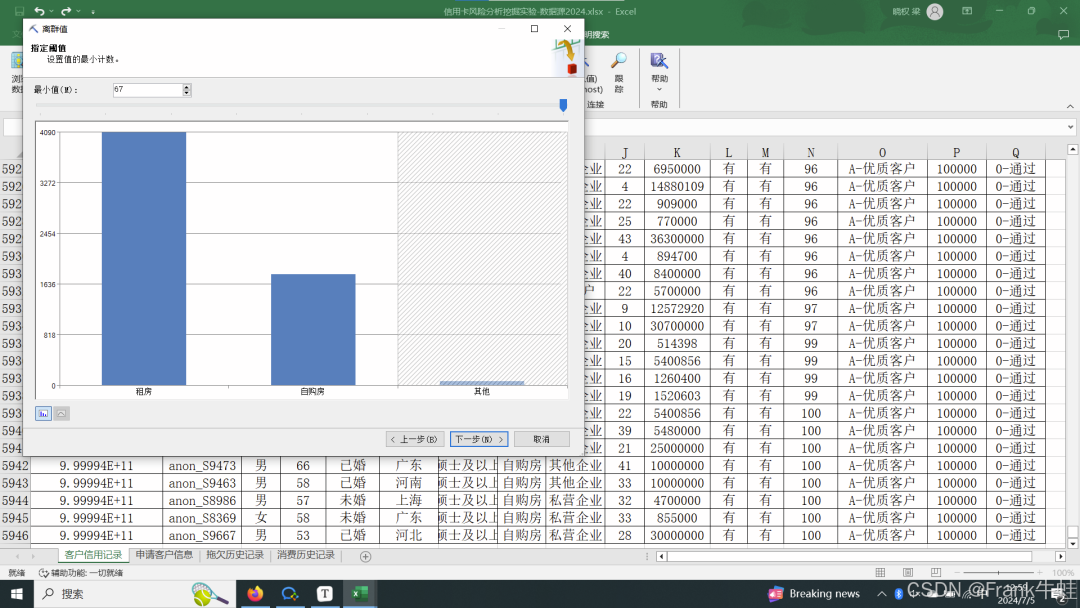Screen dimensions: 1080x608
Task: Open Customize Quick Access Toolbar dropdown
Action: click(x=93, y=12)
